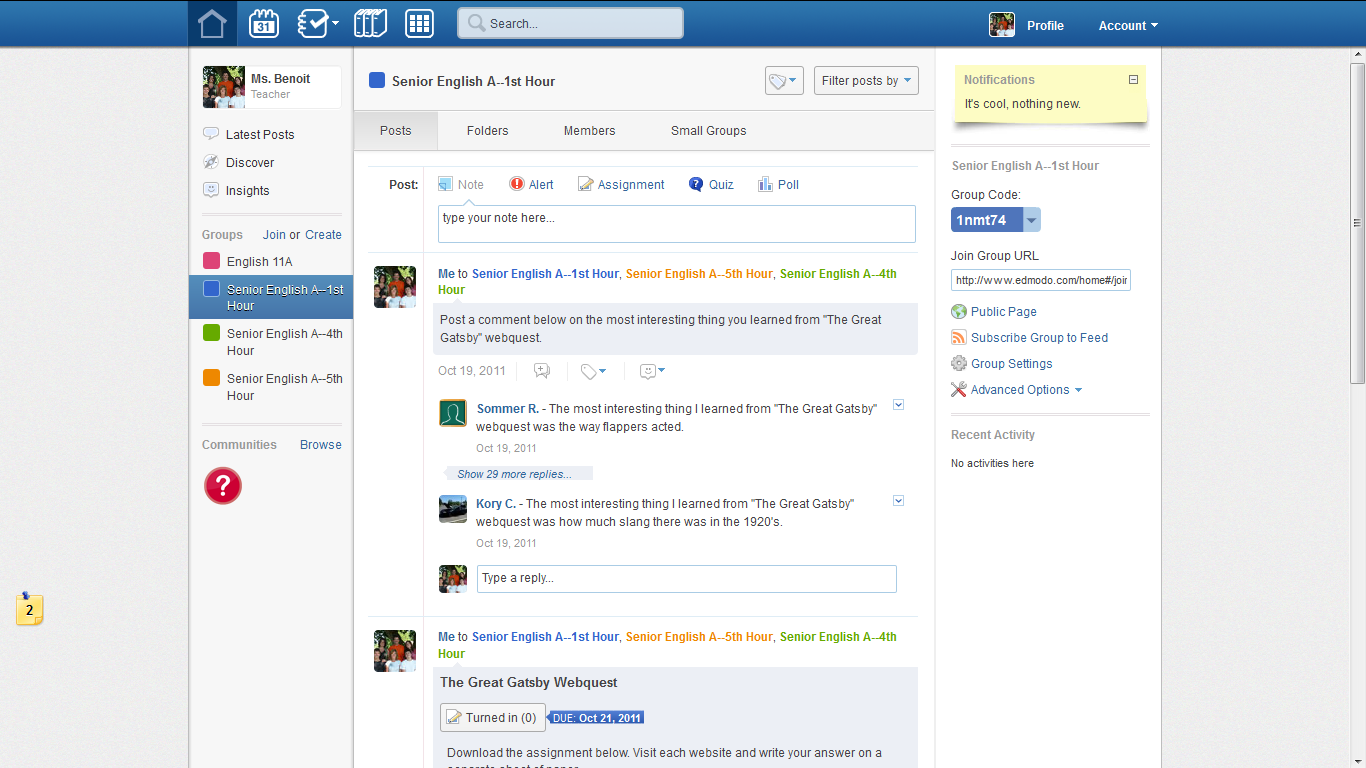Open Profile from the top bar
This screenshot has width=1366, height=768.
1045,26
